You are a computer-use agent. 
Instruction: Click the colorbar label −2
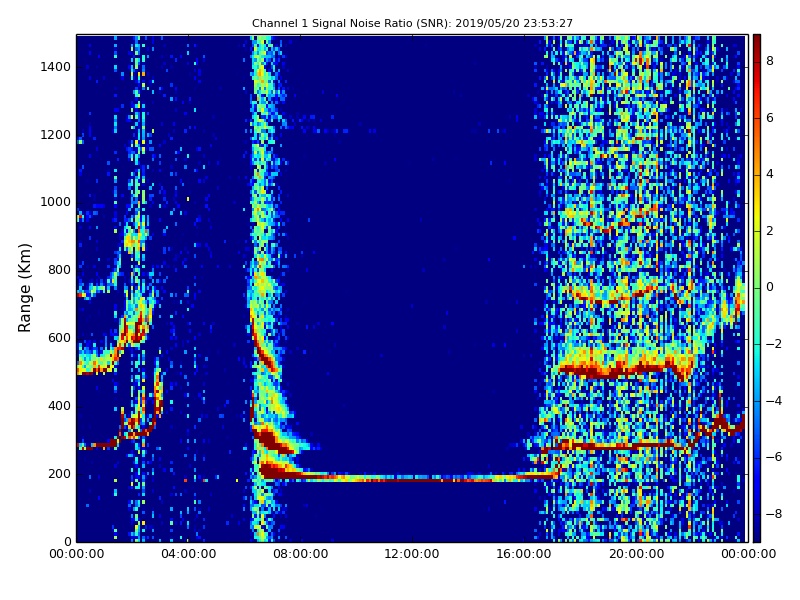pos(774,344)
